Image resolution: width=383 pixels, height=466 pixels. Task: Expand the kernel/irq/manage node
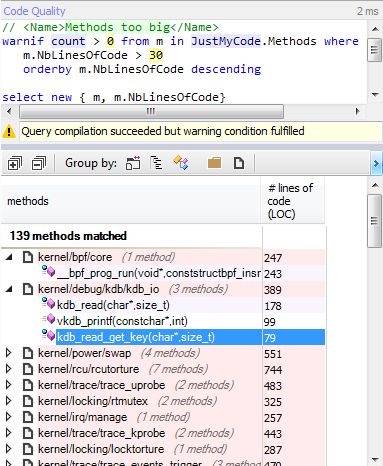coord(9,417)
